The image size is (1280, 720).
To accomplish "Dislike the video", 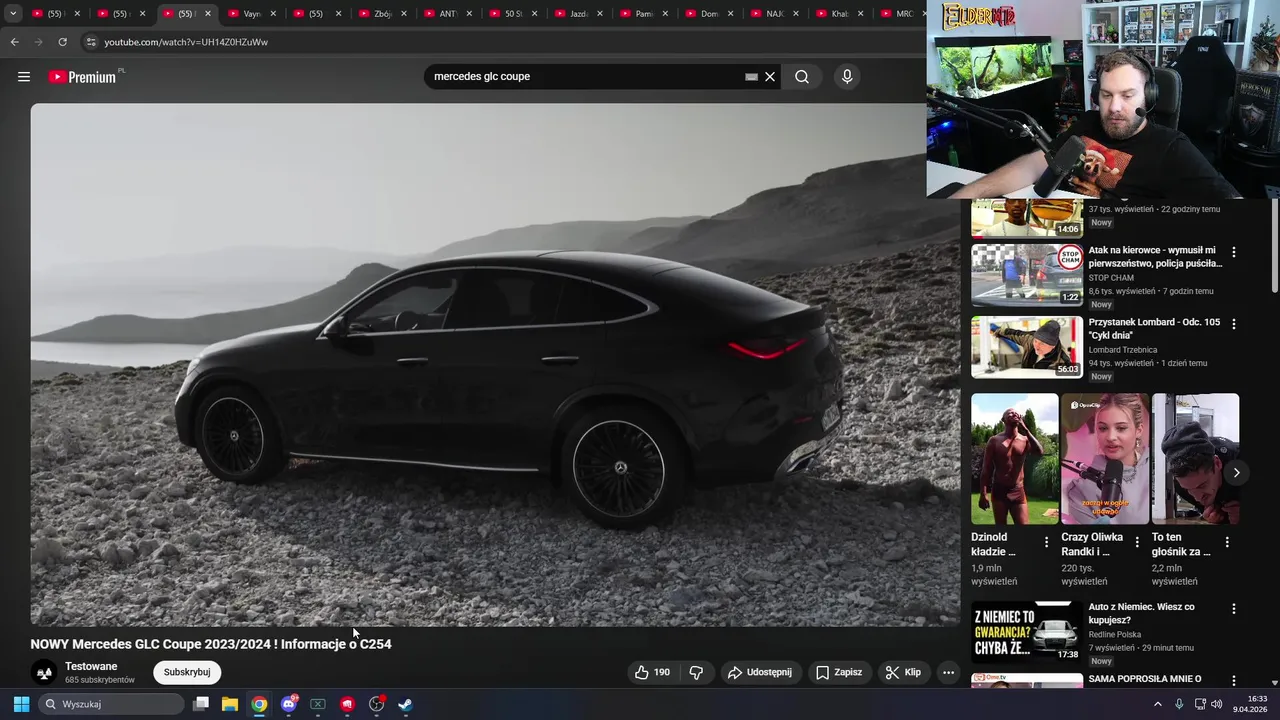I will (697, 672).
